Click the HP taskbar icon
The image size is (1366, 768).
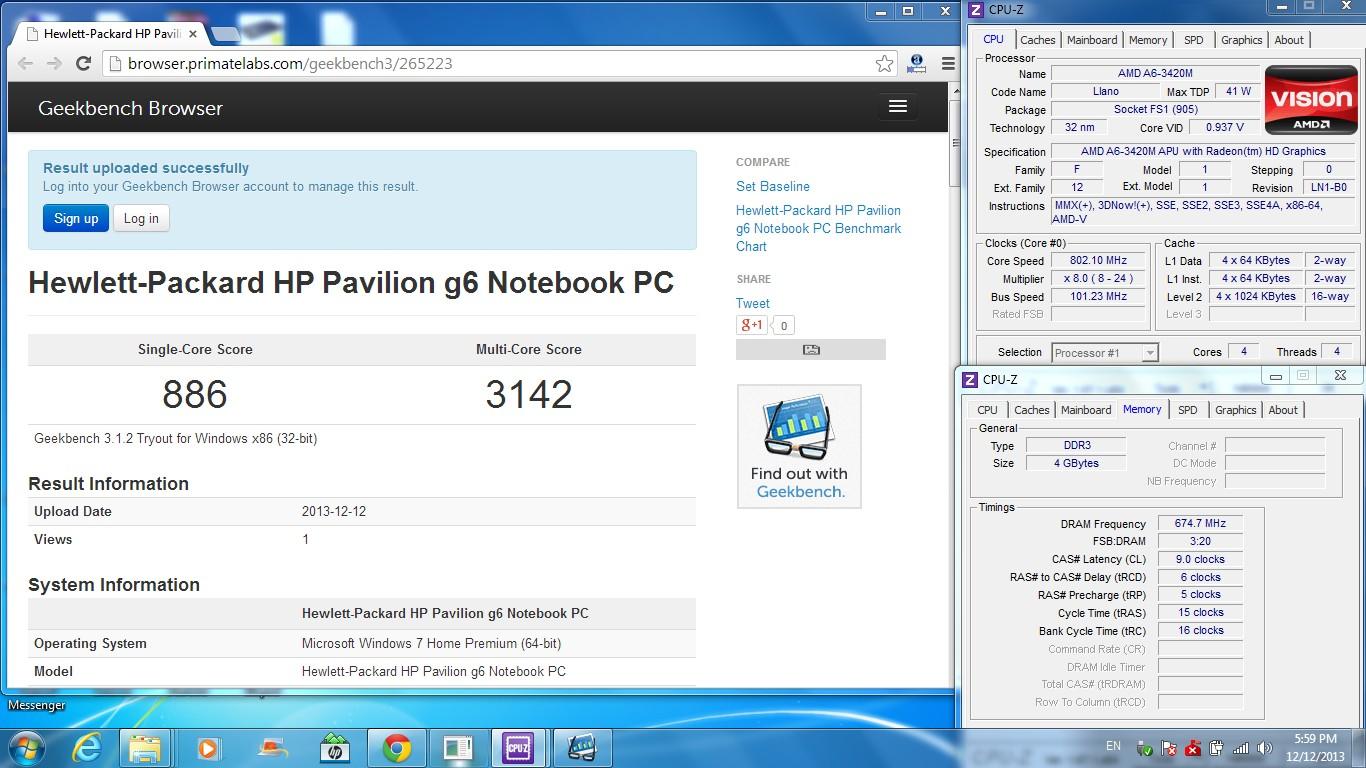click(334, 748)
